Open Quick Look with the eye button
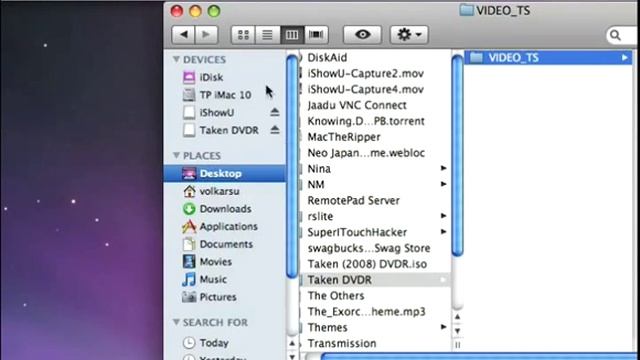Viewport: 640px width, 360px height. click(362, 35)
